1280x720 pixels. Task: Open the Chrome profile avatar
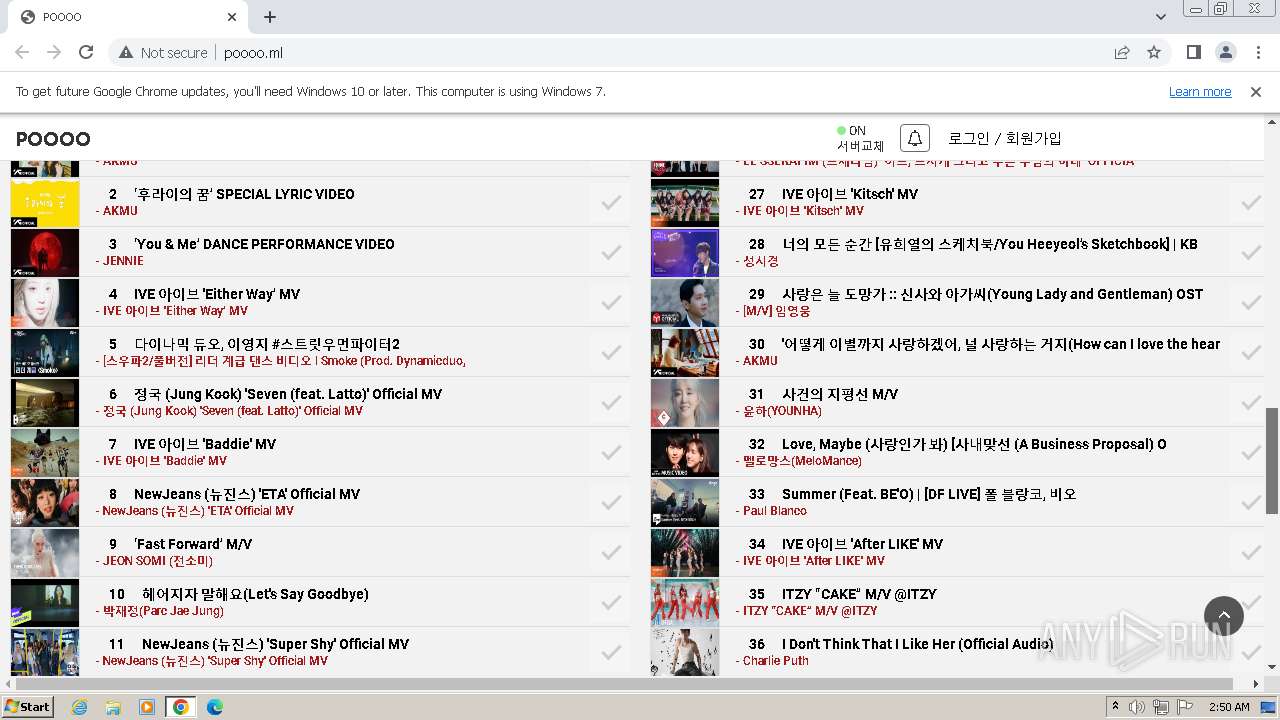click(1225, 52)
